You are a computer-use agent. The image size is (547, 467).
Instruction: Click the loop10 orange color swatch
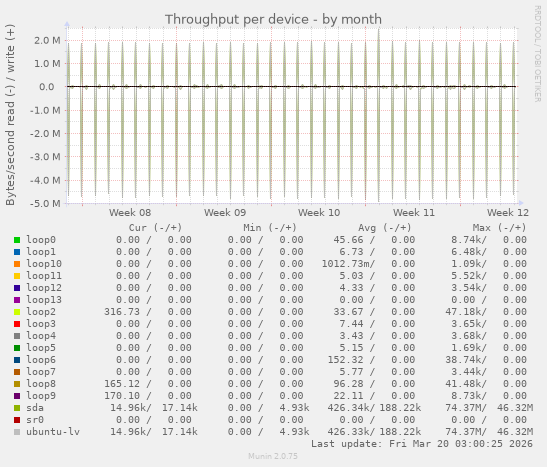point(17,264)
